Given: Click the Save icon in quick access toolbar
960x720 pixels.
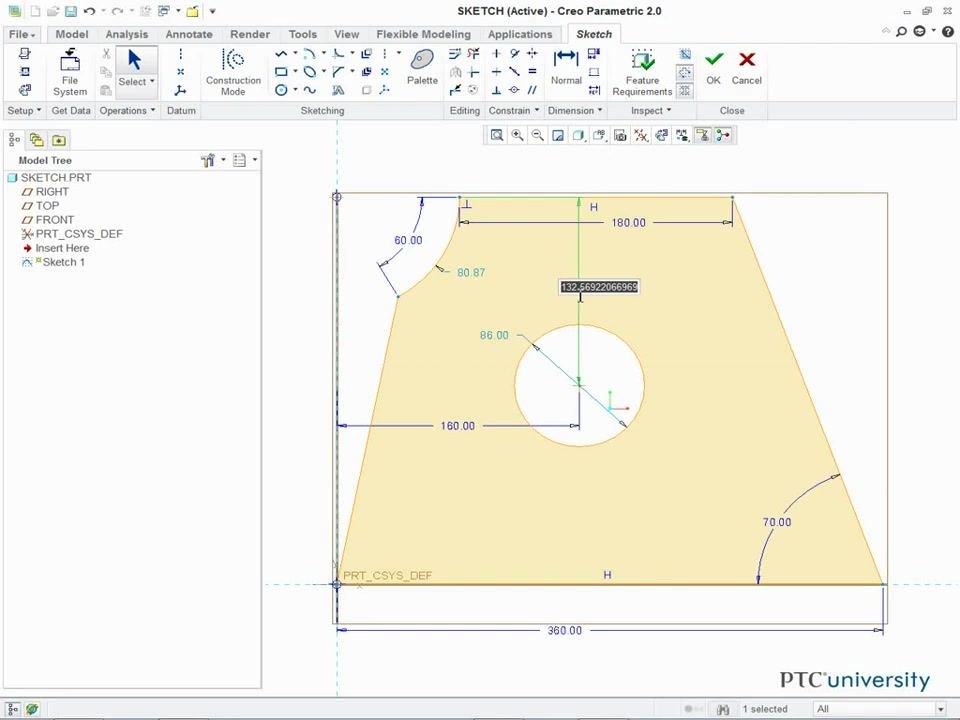Looking at the screenshot, I should (x=70, y=11).
